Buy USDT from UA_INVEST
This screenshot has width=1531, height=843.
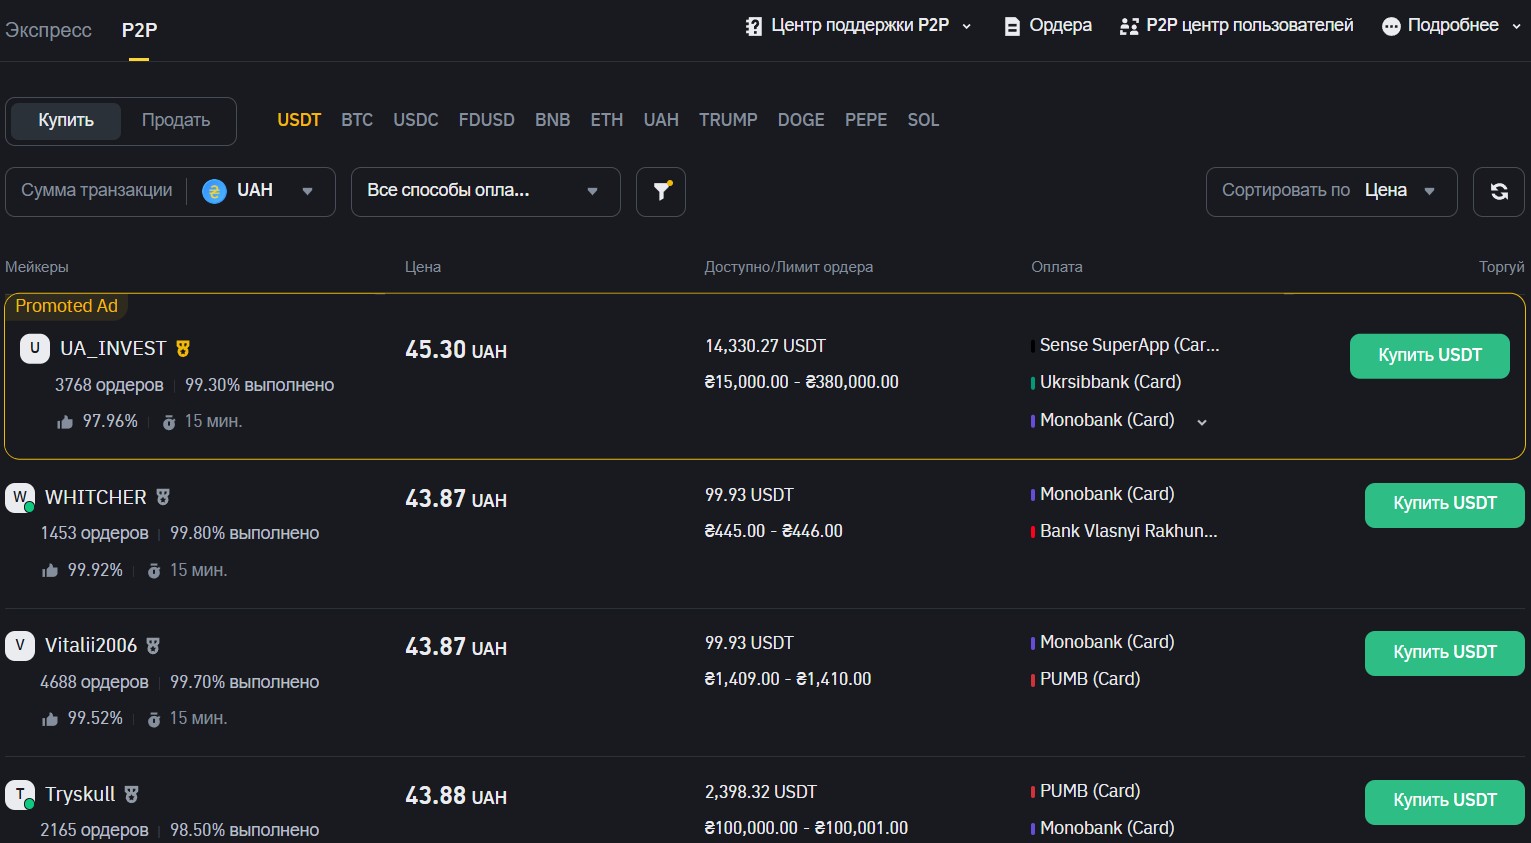tap(1430, 356)
